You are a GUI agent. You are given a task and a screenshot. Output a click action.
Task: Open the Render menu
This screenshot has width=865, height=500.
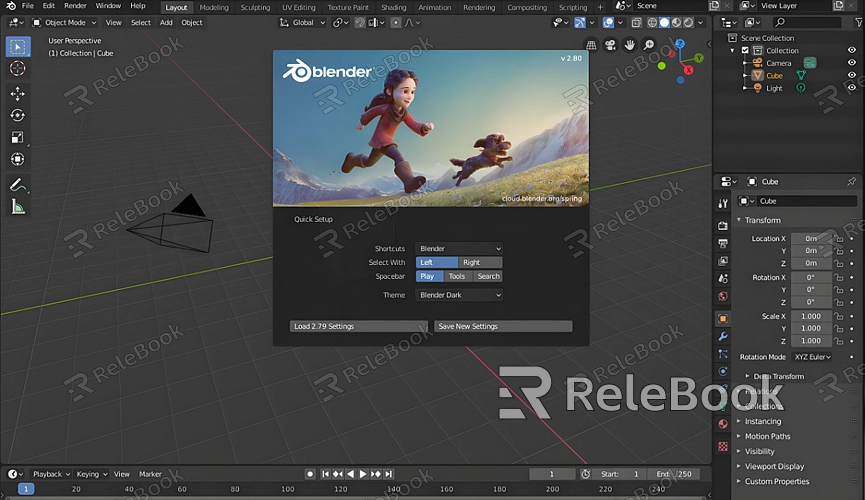click(76, 6)
